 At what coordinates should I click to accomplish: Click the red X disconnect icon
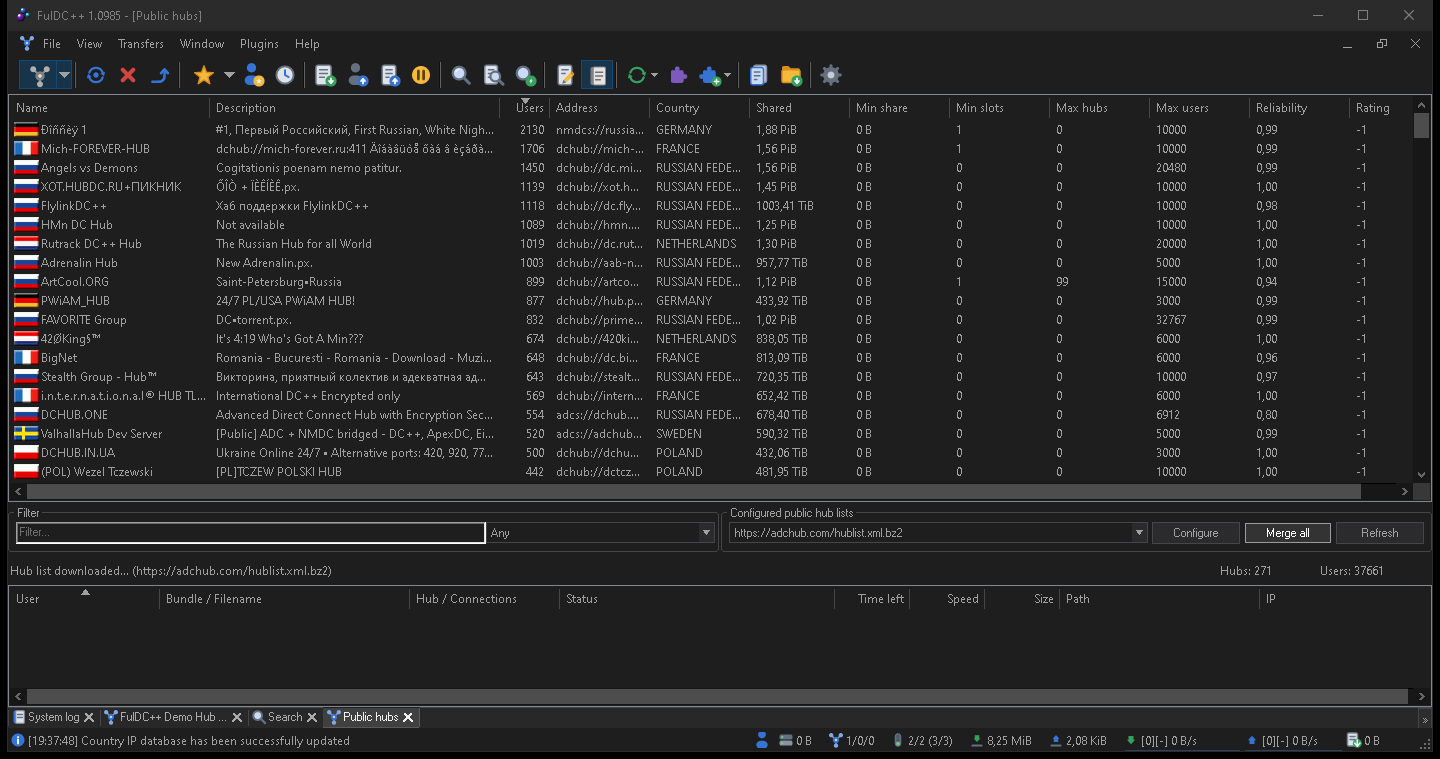[x=128, y=75]
